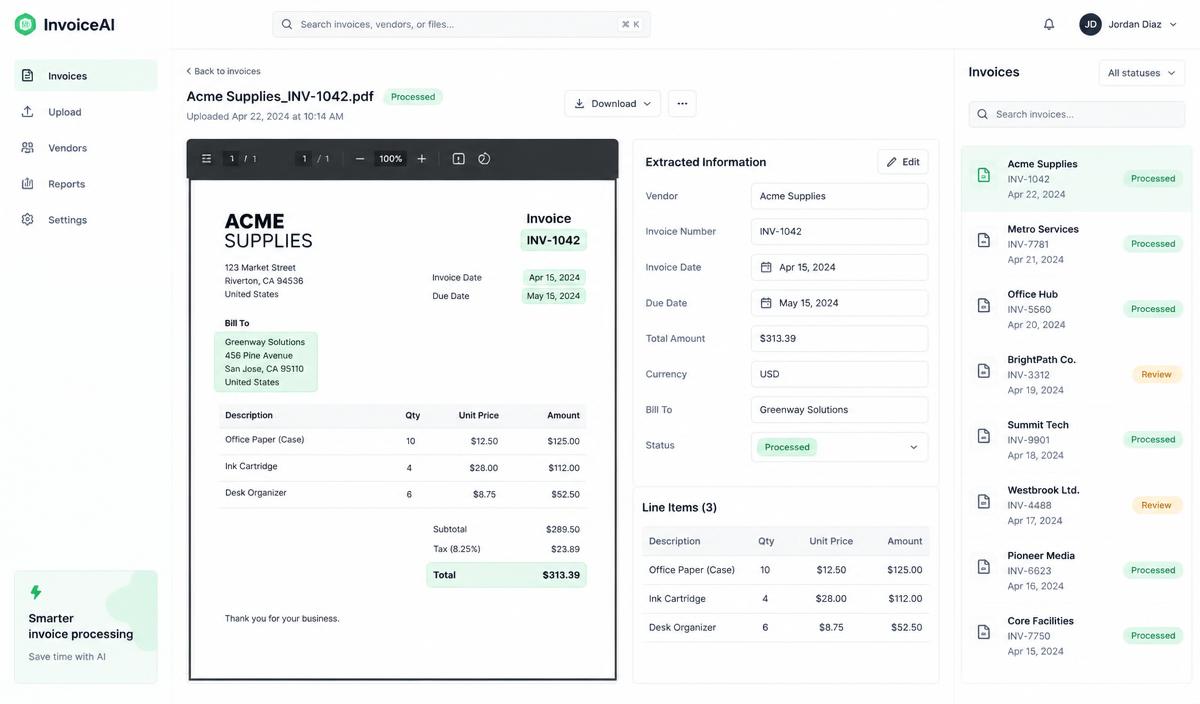Click the Vendor field with Acme Supplies
Viewport: 1200px width, 704px height.
[839, 196]
